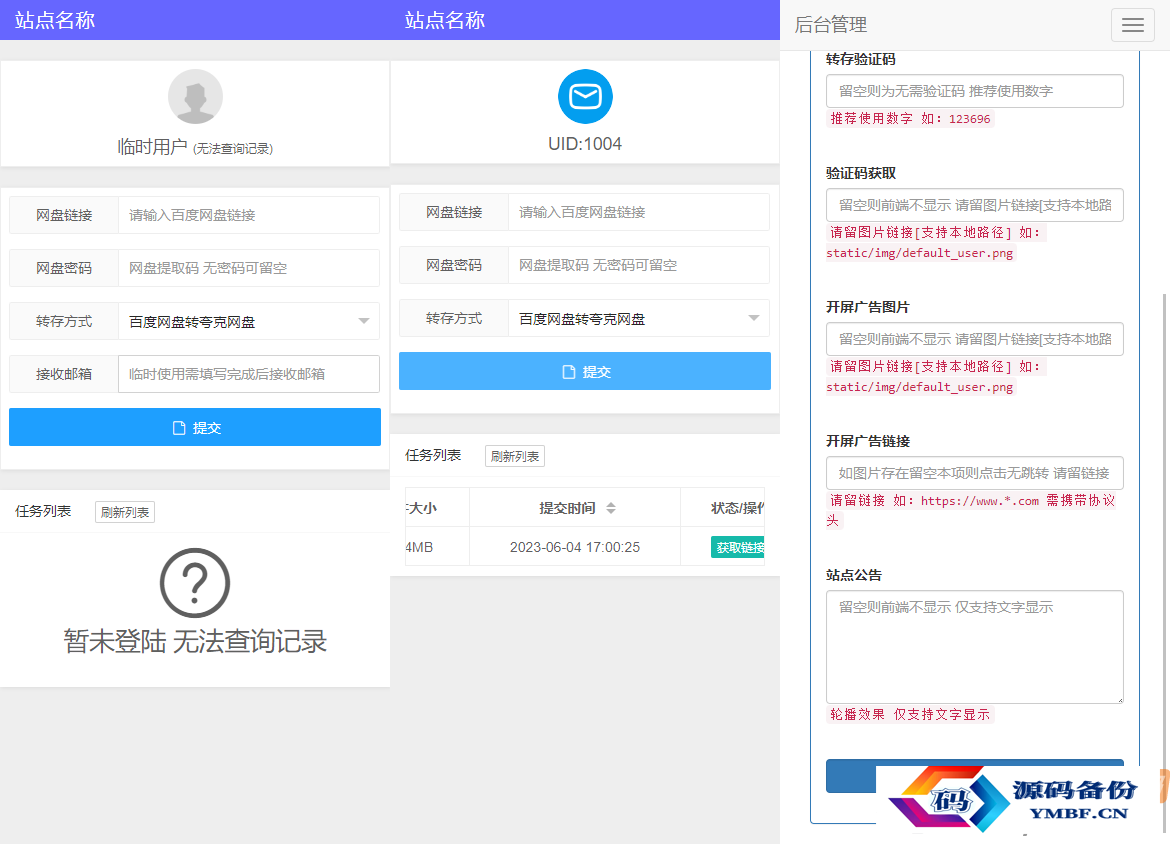This screenshot has height=844, width=1170.
Task: Click the 4MB size cell
Action: coord(437,547)
